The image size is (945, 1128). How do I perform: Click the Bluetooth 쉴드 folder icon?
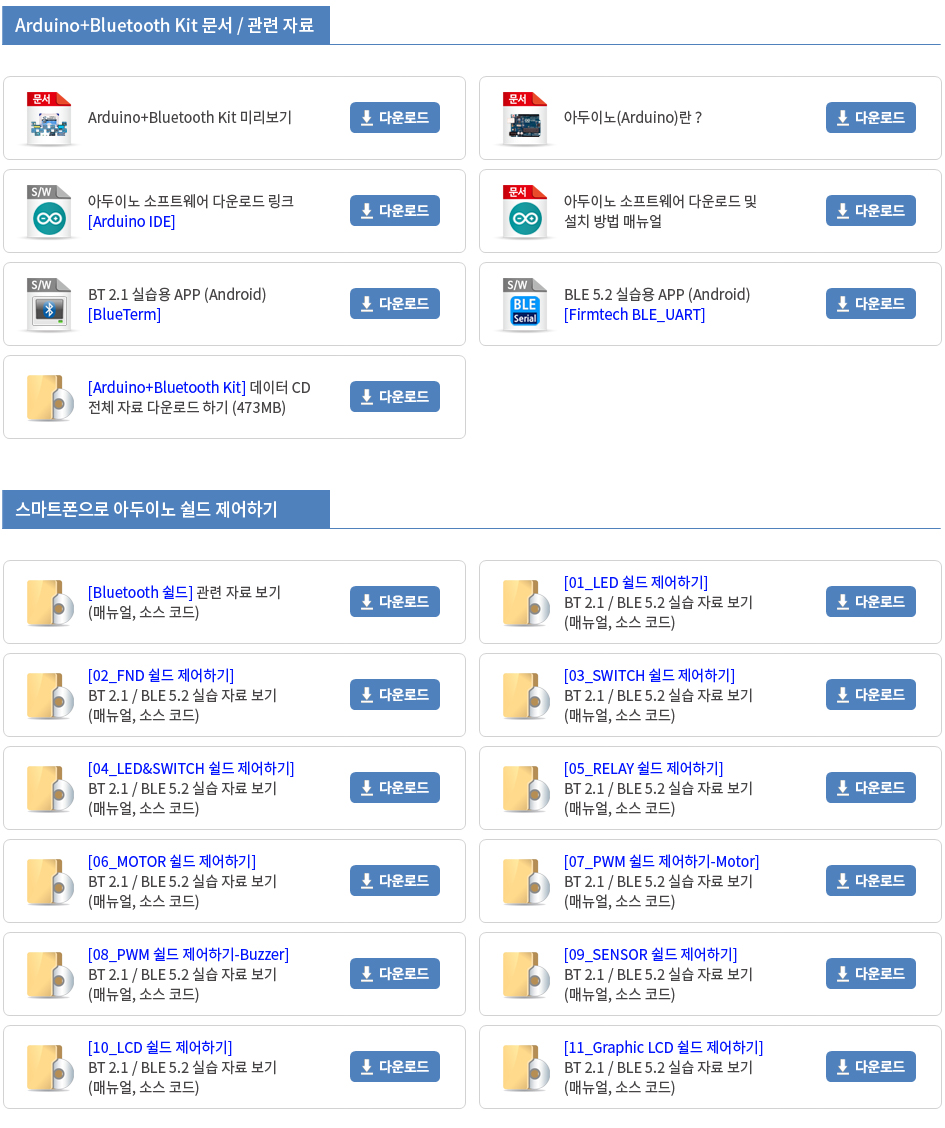[50, 602]
